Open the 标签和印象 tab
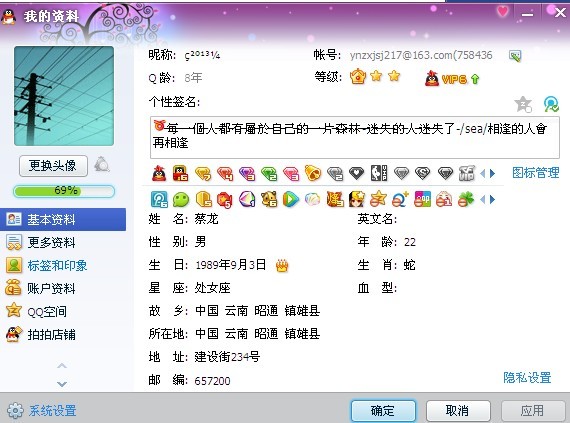 [63, 265]
